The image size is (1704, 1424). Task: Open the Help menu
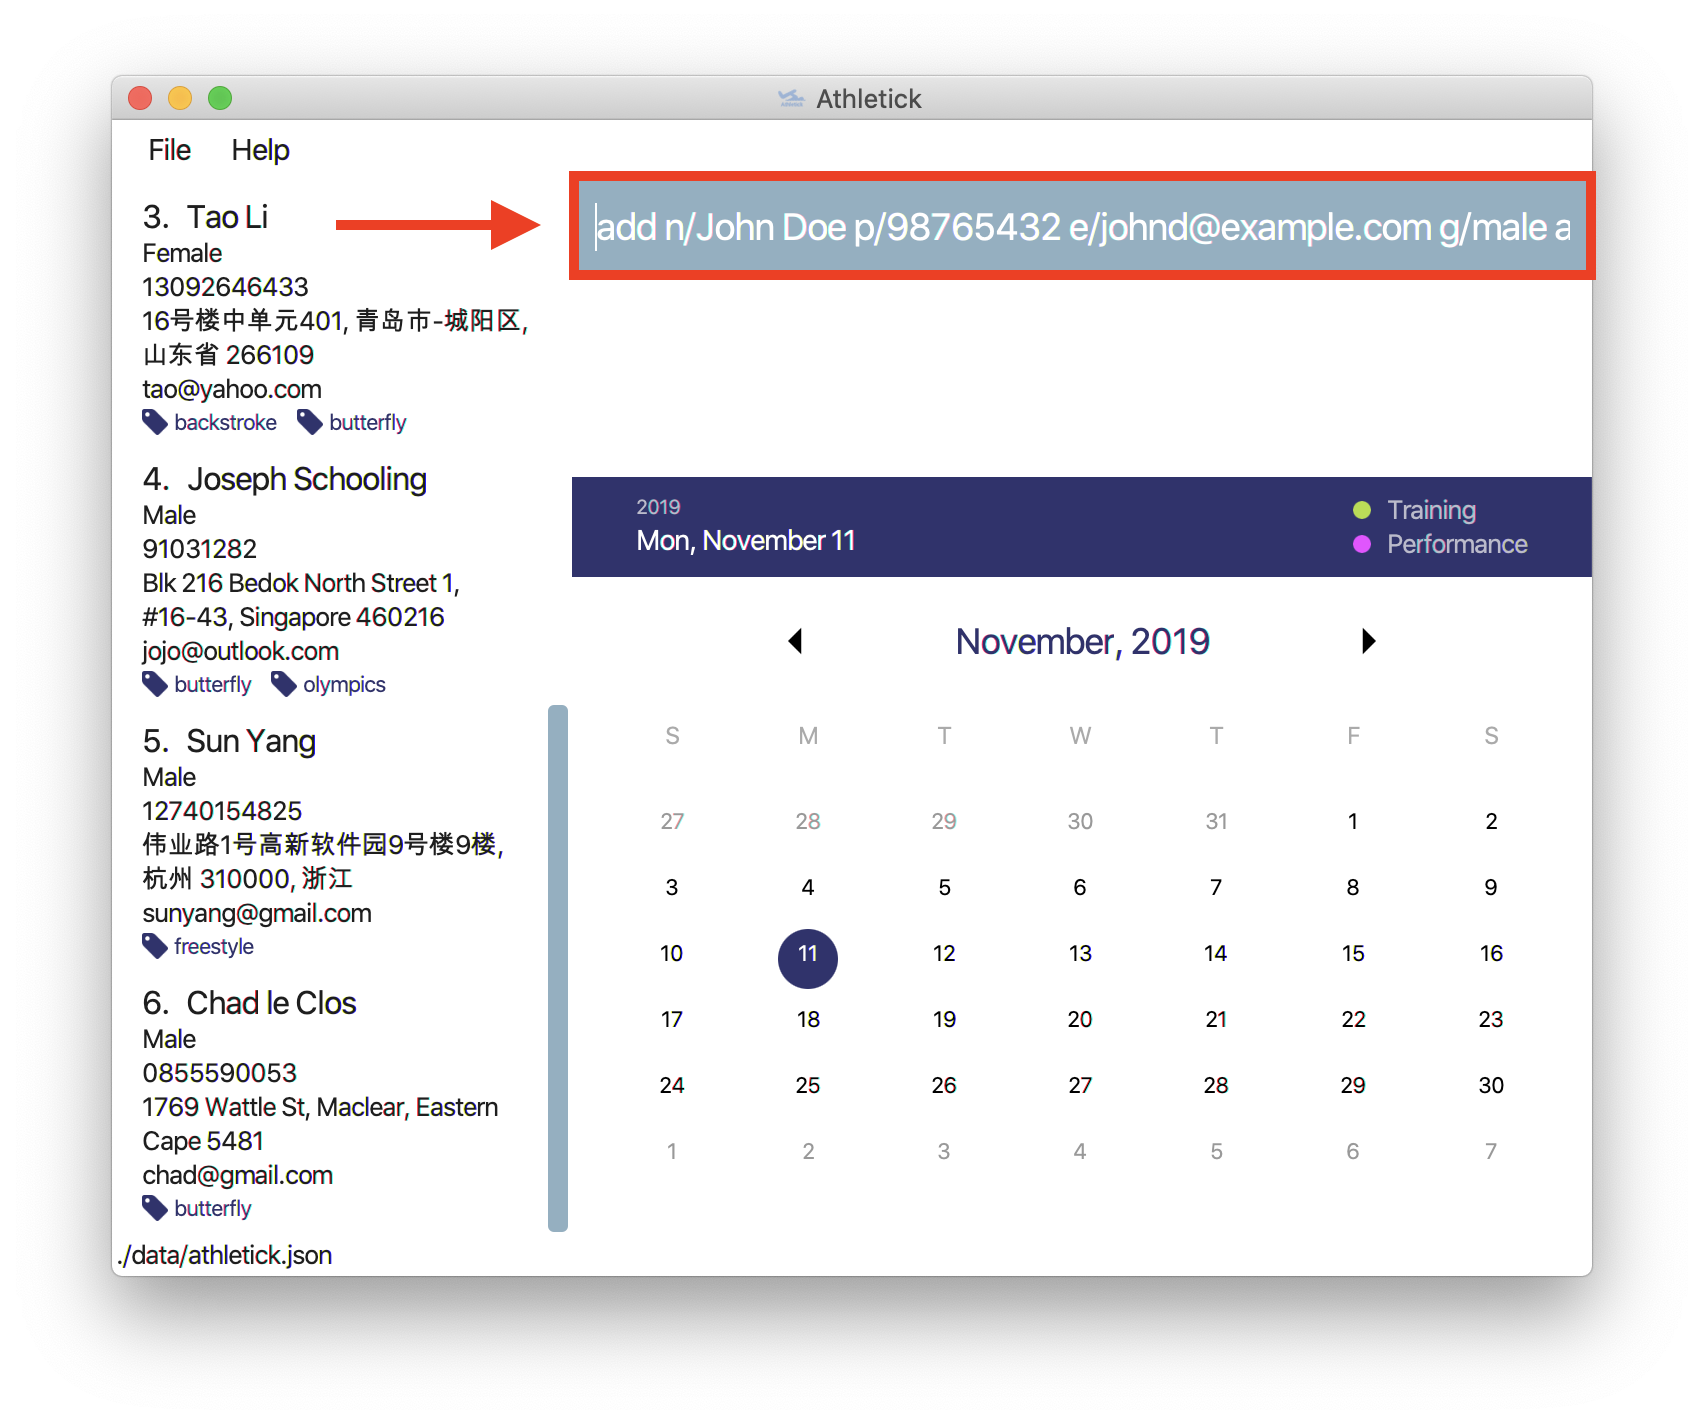[x=260, y=150]
